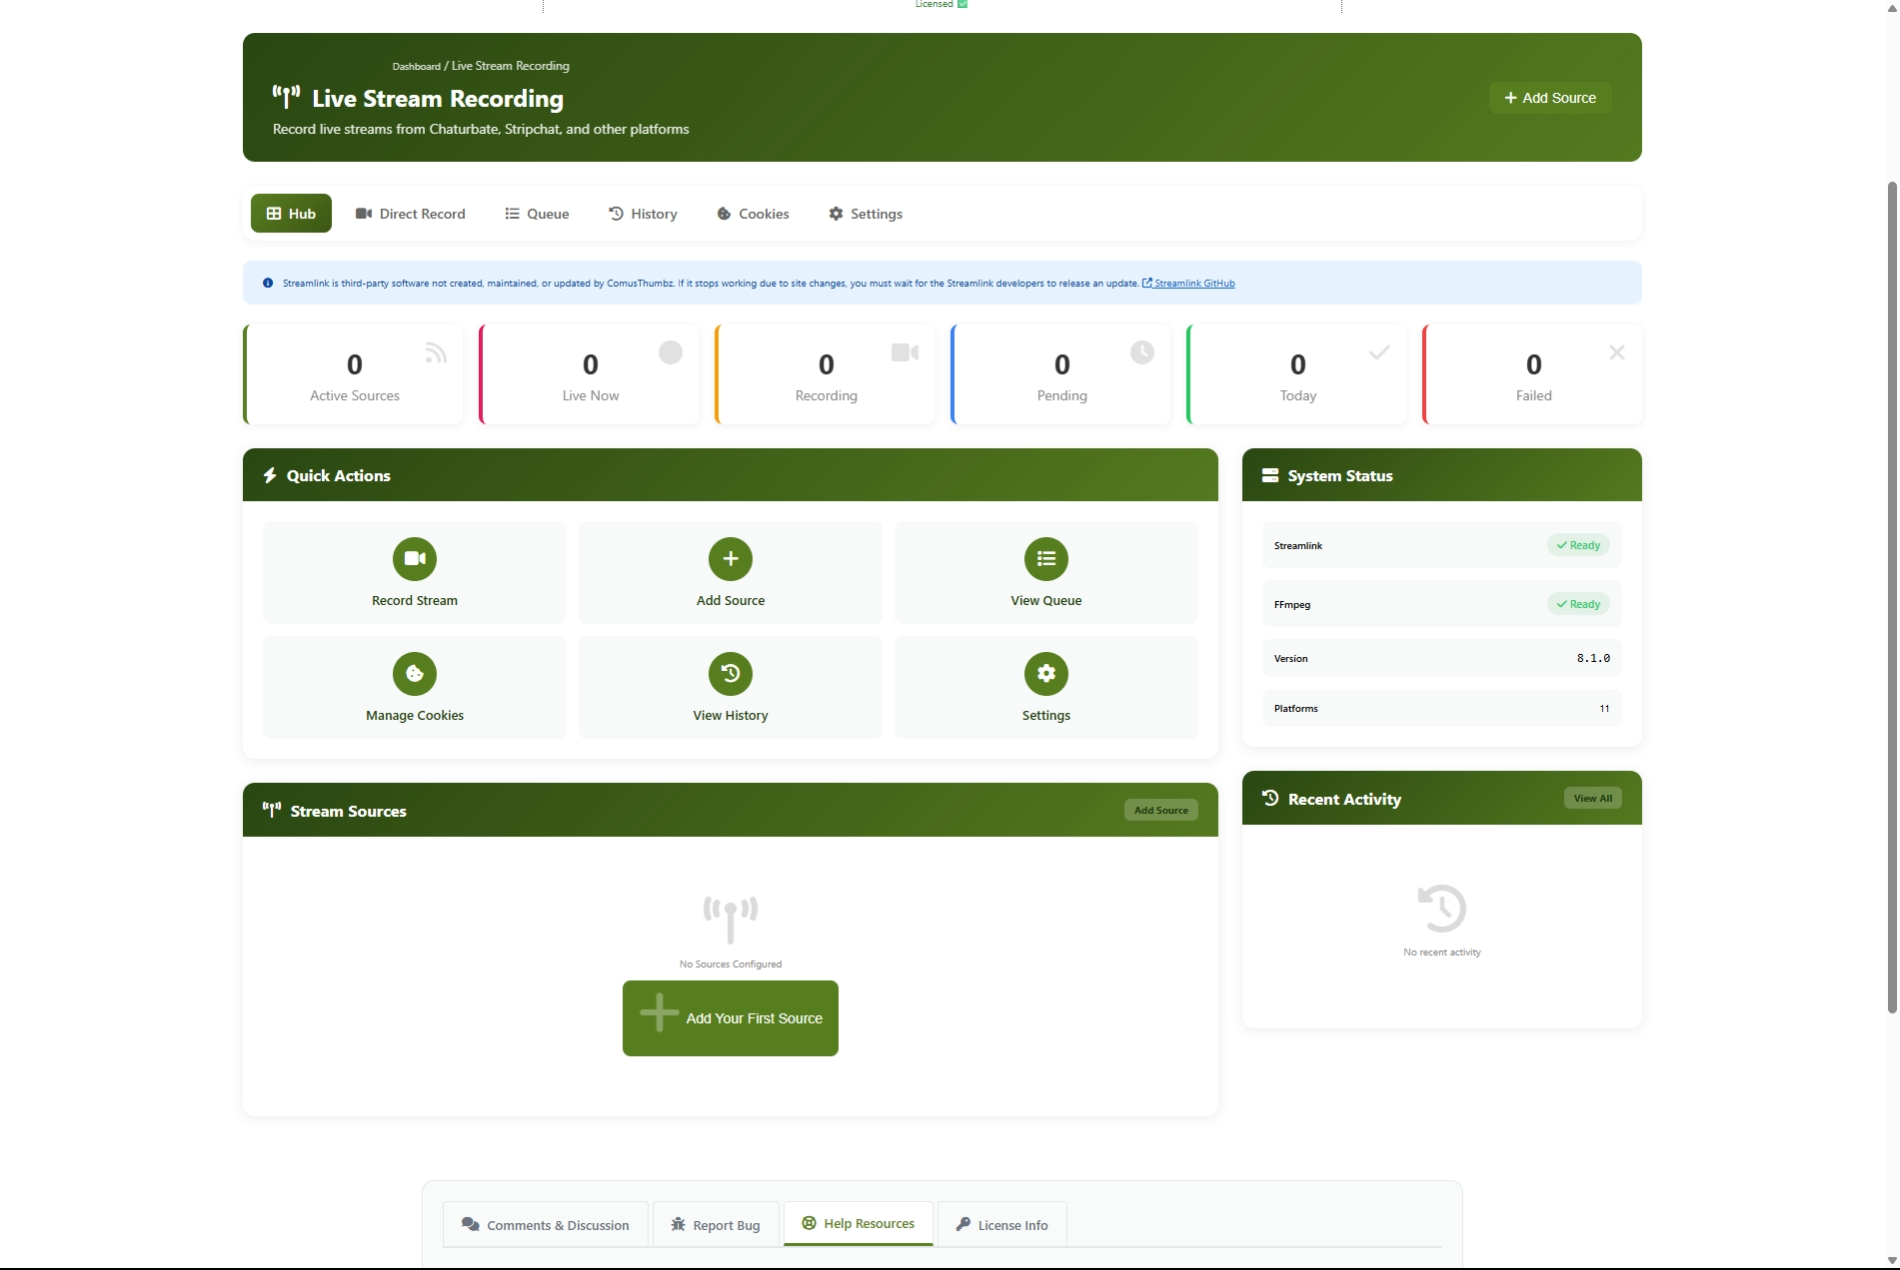This screenshot has width=1900, height=1270.
Task: Open the View History clock icon
Action: pyautogui.click(x=730, y=674)
